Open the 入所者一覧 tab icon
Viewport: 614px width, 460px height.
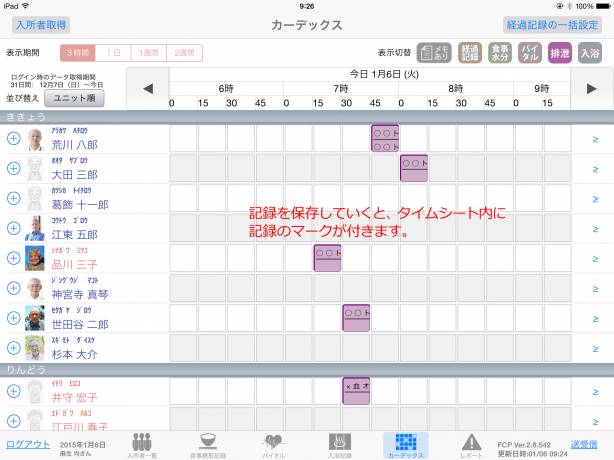pyautogui.click(x=142, y=445)
